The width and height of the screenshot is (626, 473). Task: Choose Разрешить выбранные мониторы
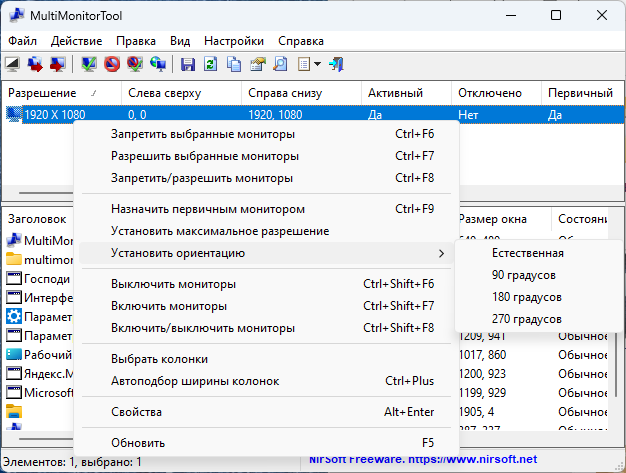[x=266, y=156]
